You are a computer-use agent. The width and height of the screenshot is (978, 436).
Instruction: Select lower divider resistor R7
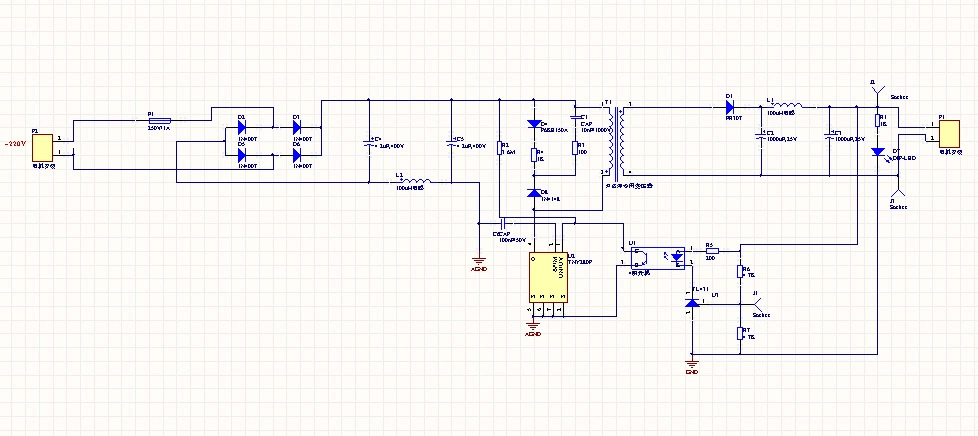[x=740, y=332]
